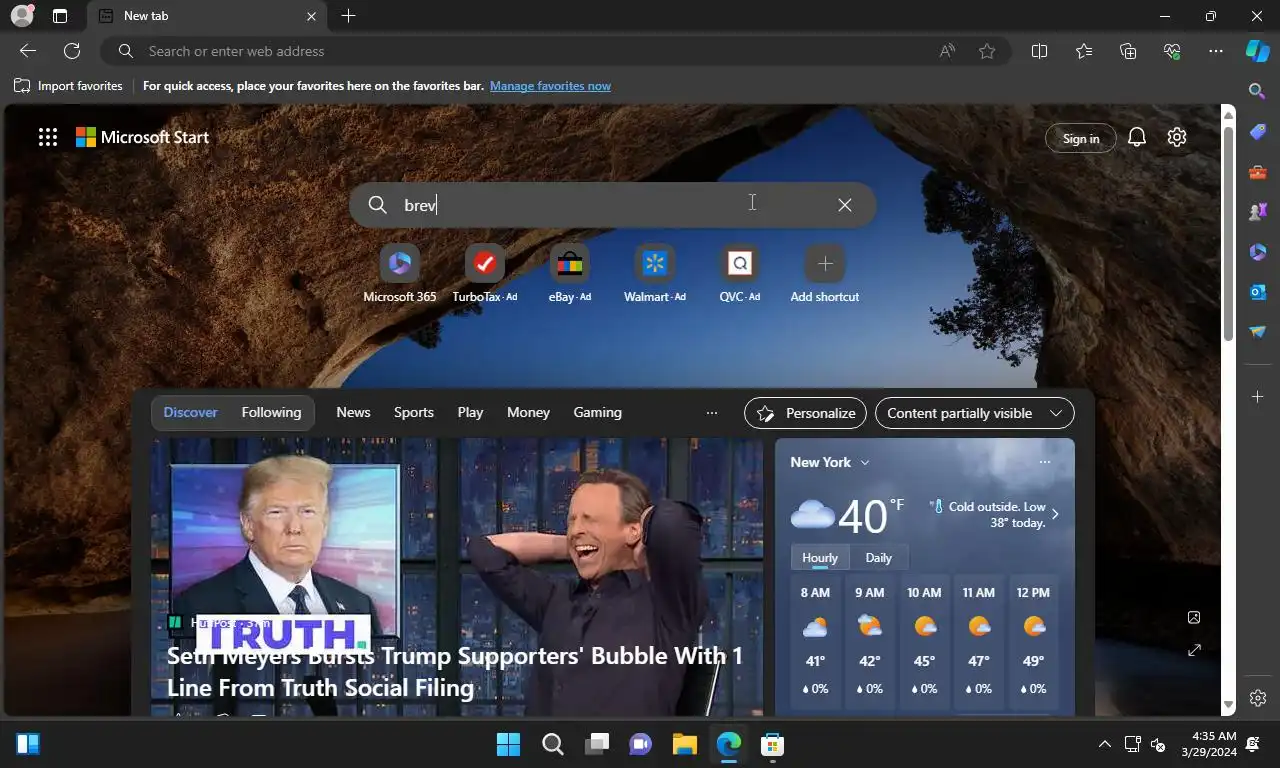Click the Personalize button
The image size is (1280, 768).
806,413
